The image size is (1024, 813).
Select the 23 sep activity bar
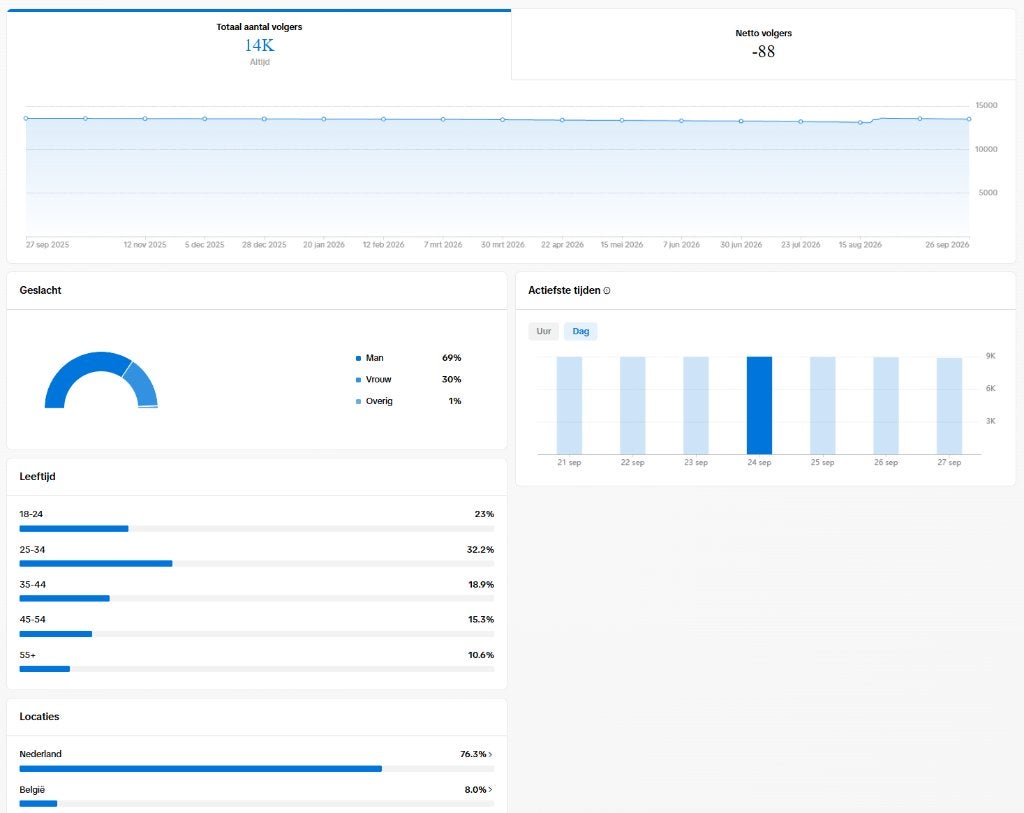click(x=696, y=405)
